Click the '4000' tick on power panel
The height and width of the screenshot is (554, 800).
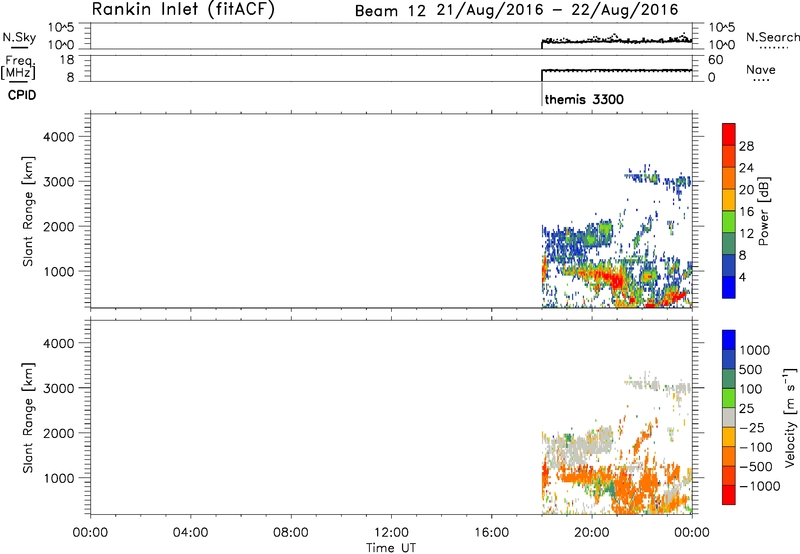[x=59, y=137]
